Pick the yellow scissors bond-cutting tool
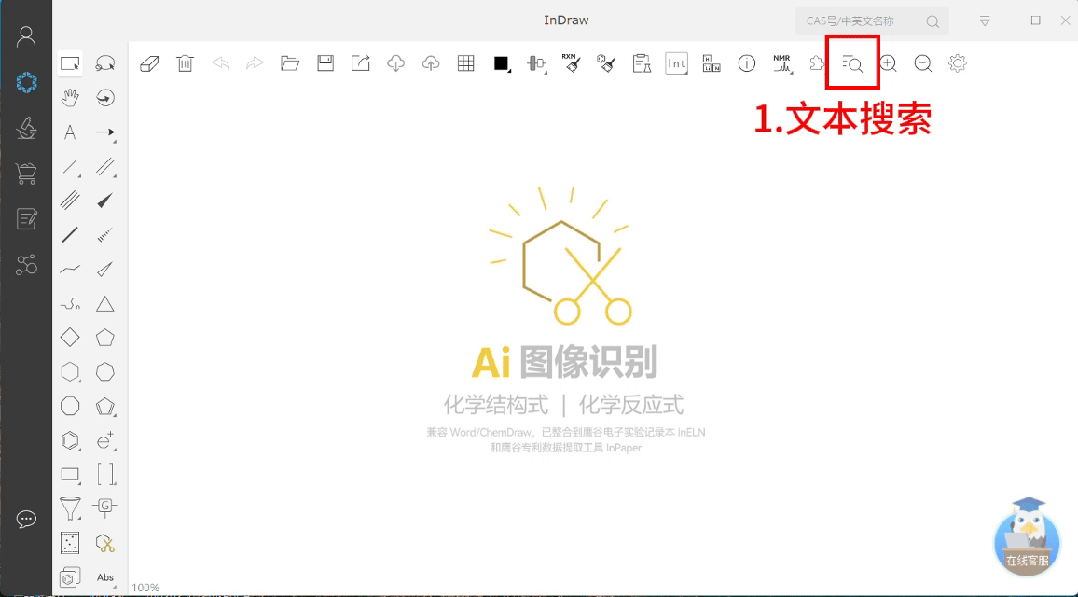Image resolution: width=1078 pixels, height=597 pixels. [x=105, y=542]
